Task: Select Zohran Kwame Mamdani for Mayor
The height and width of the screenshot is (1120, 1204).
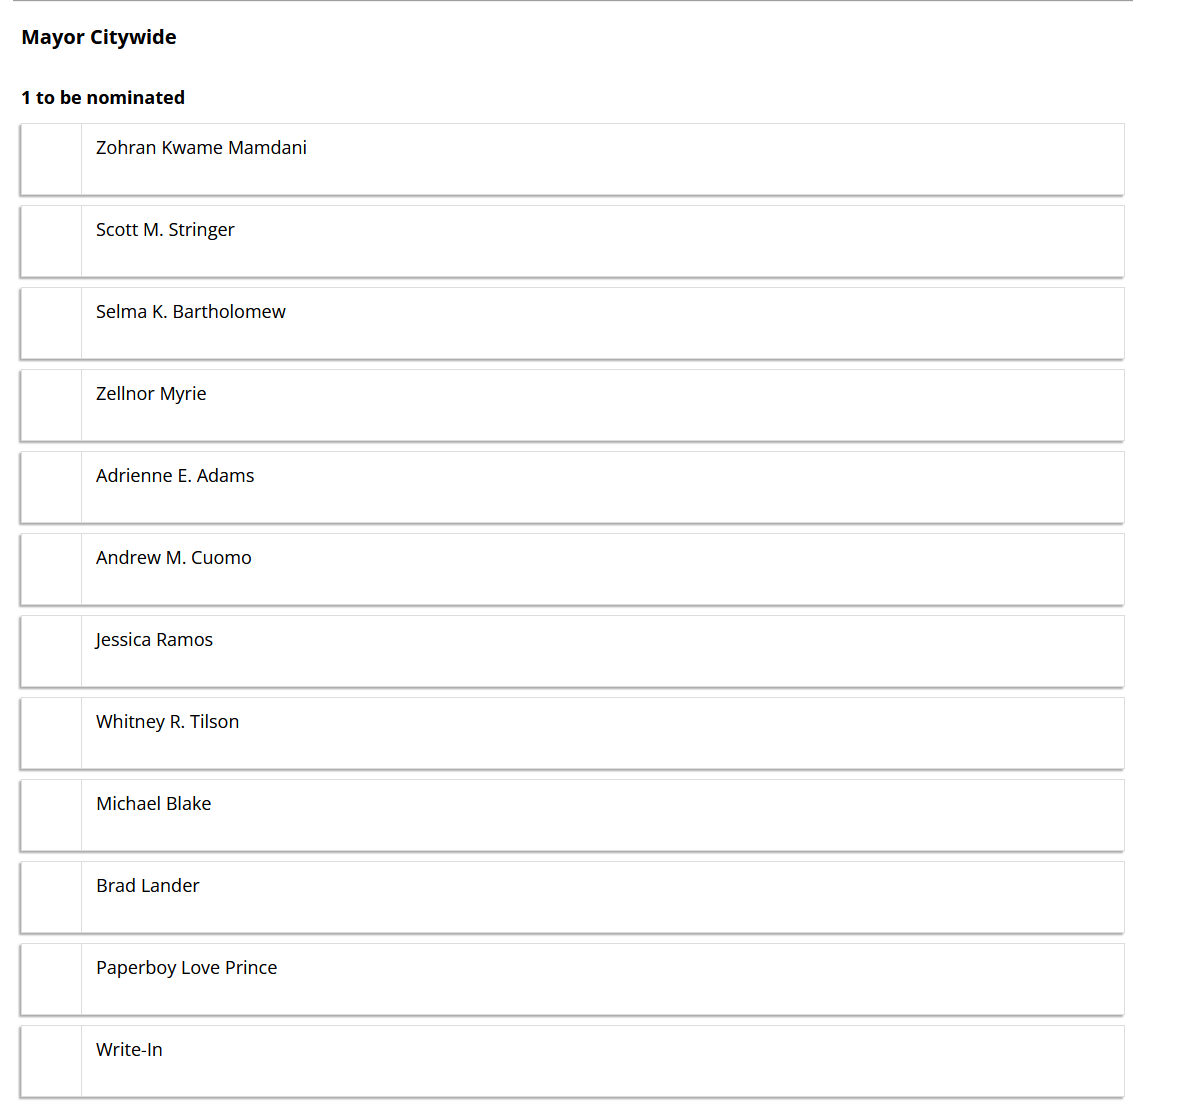Action: [x=572, y=159]
